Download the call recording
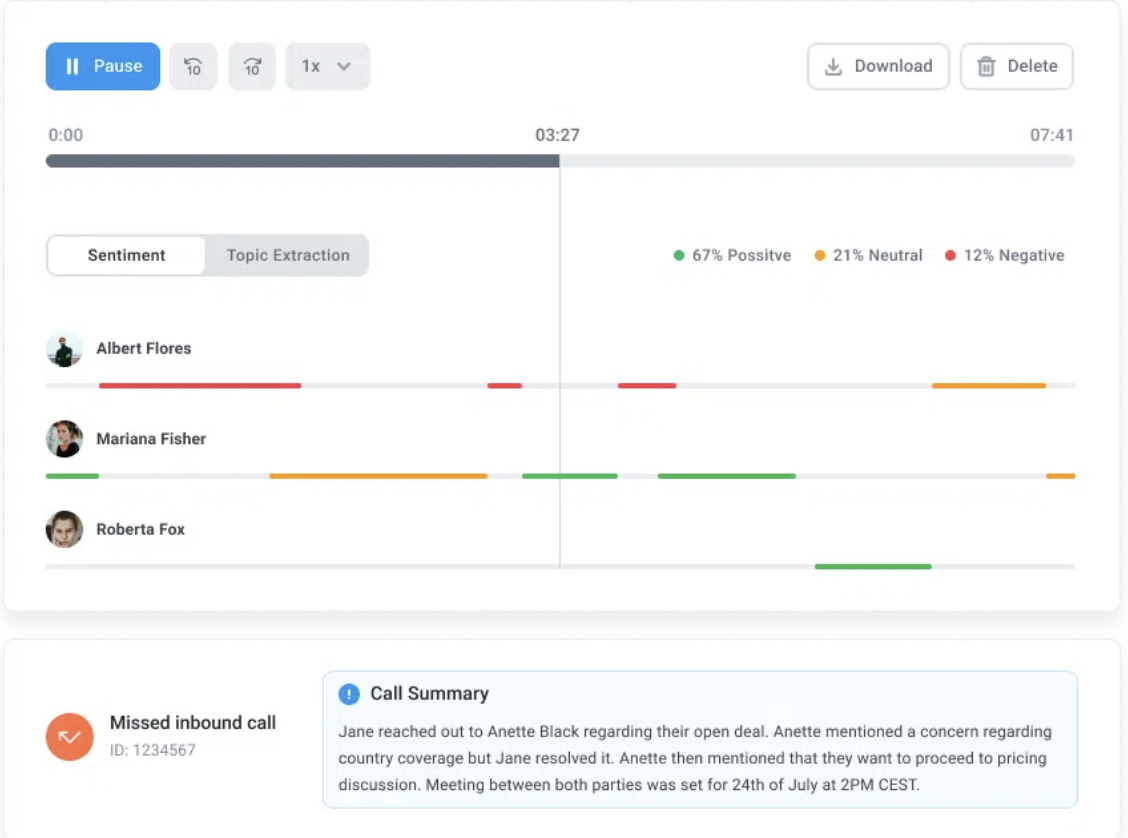This screenshot has width=1128, height=838. click(x=878, y=66)
